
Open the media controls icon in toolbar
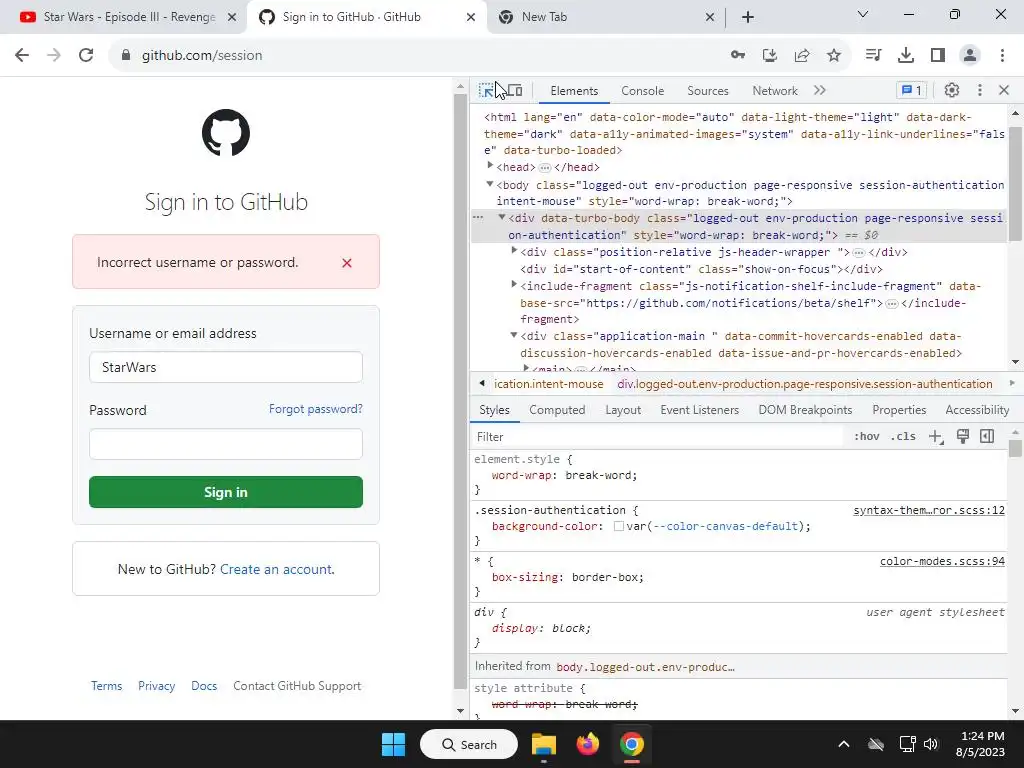pyautogui.click(x=873, y=56)
